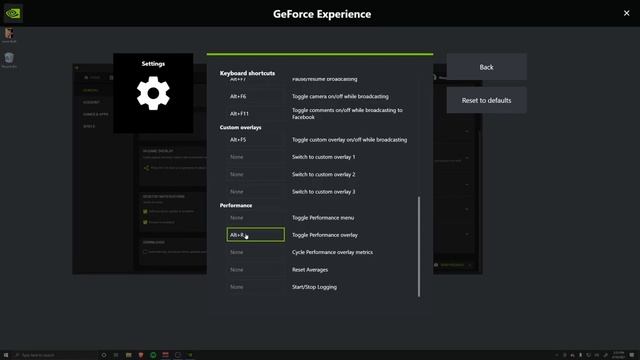The image size is (640, 360).
Task: Set shortcut for Start/Stop Logging
Action: [256, 287]
